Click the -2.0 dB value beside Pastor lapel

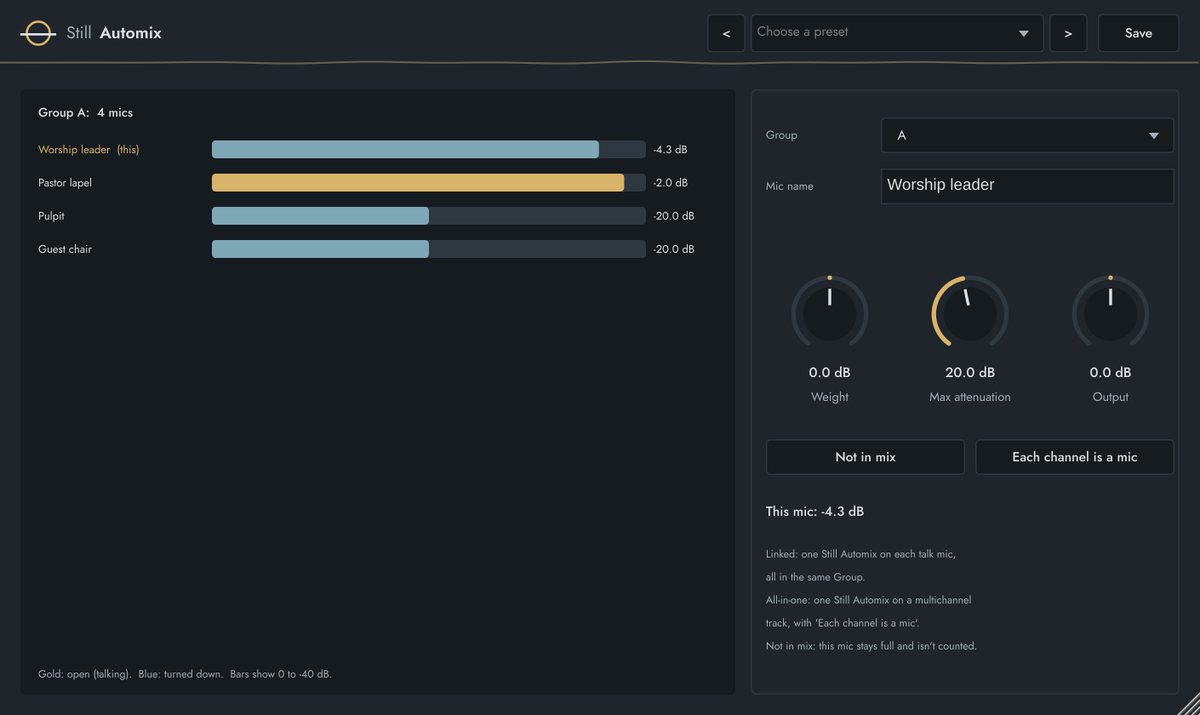pyautogui.click(x=670, y=183)
